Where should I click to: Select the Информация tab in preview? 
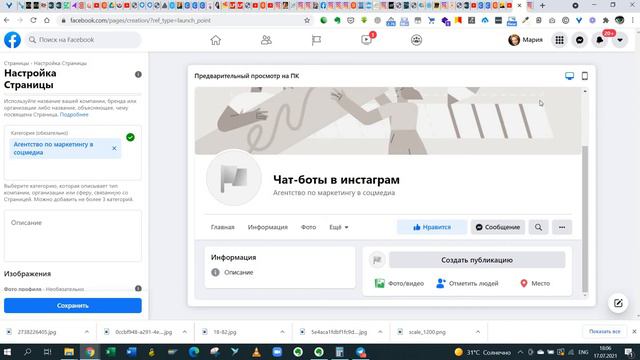coord(268,227)
